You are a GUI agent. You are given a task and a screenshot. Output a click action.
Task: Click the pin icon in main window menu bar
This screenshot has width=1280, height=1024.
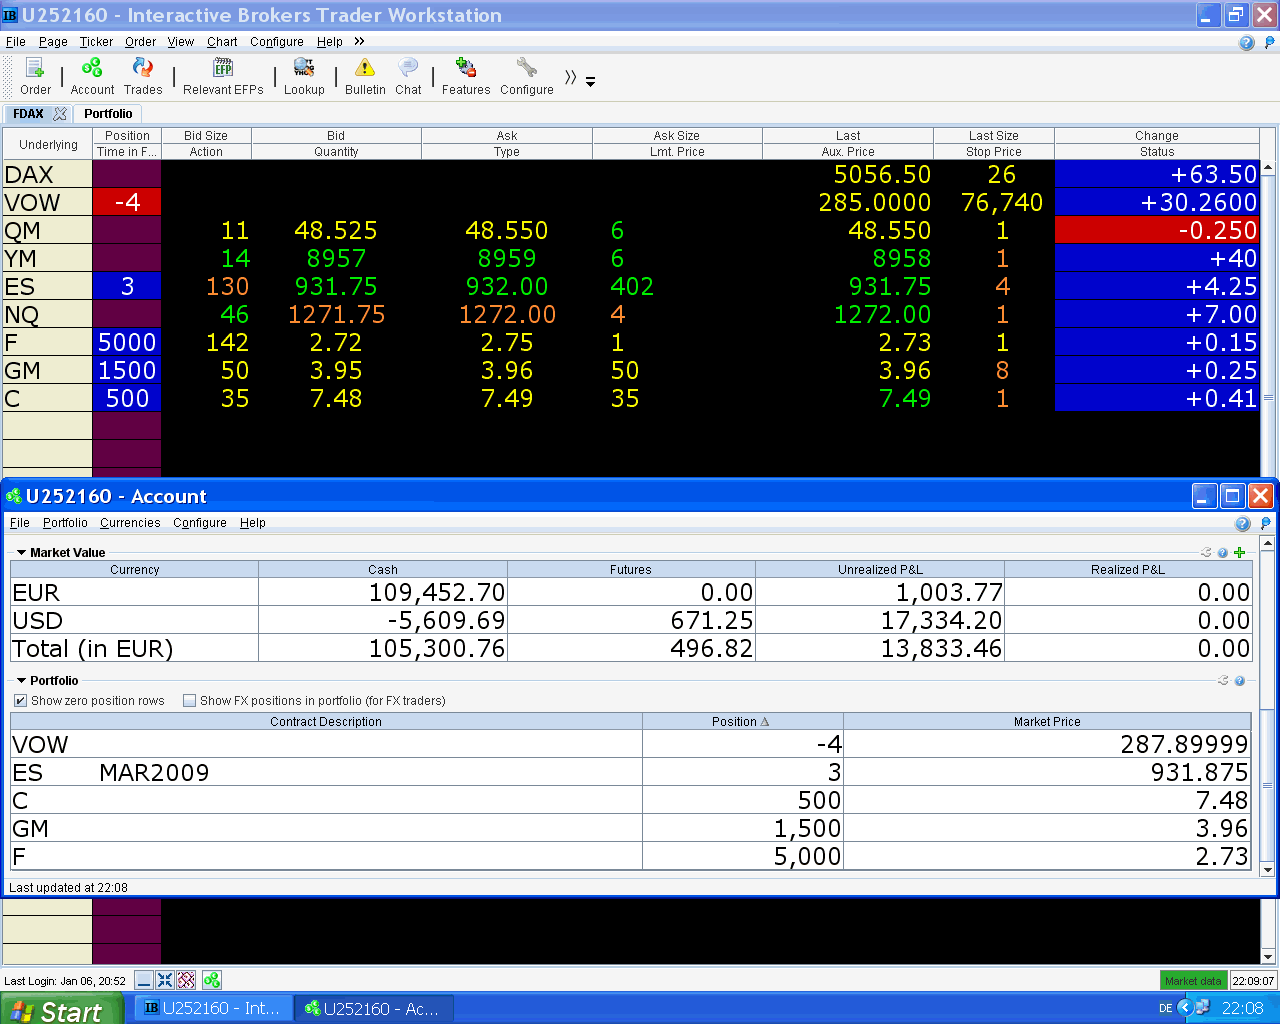click(x=1270, y=42)
